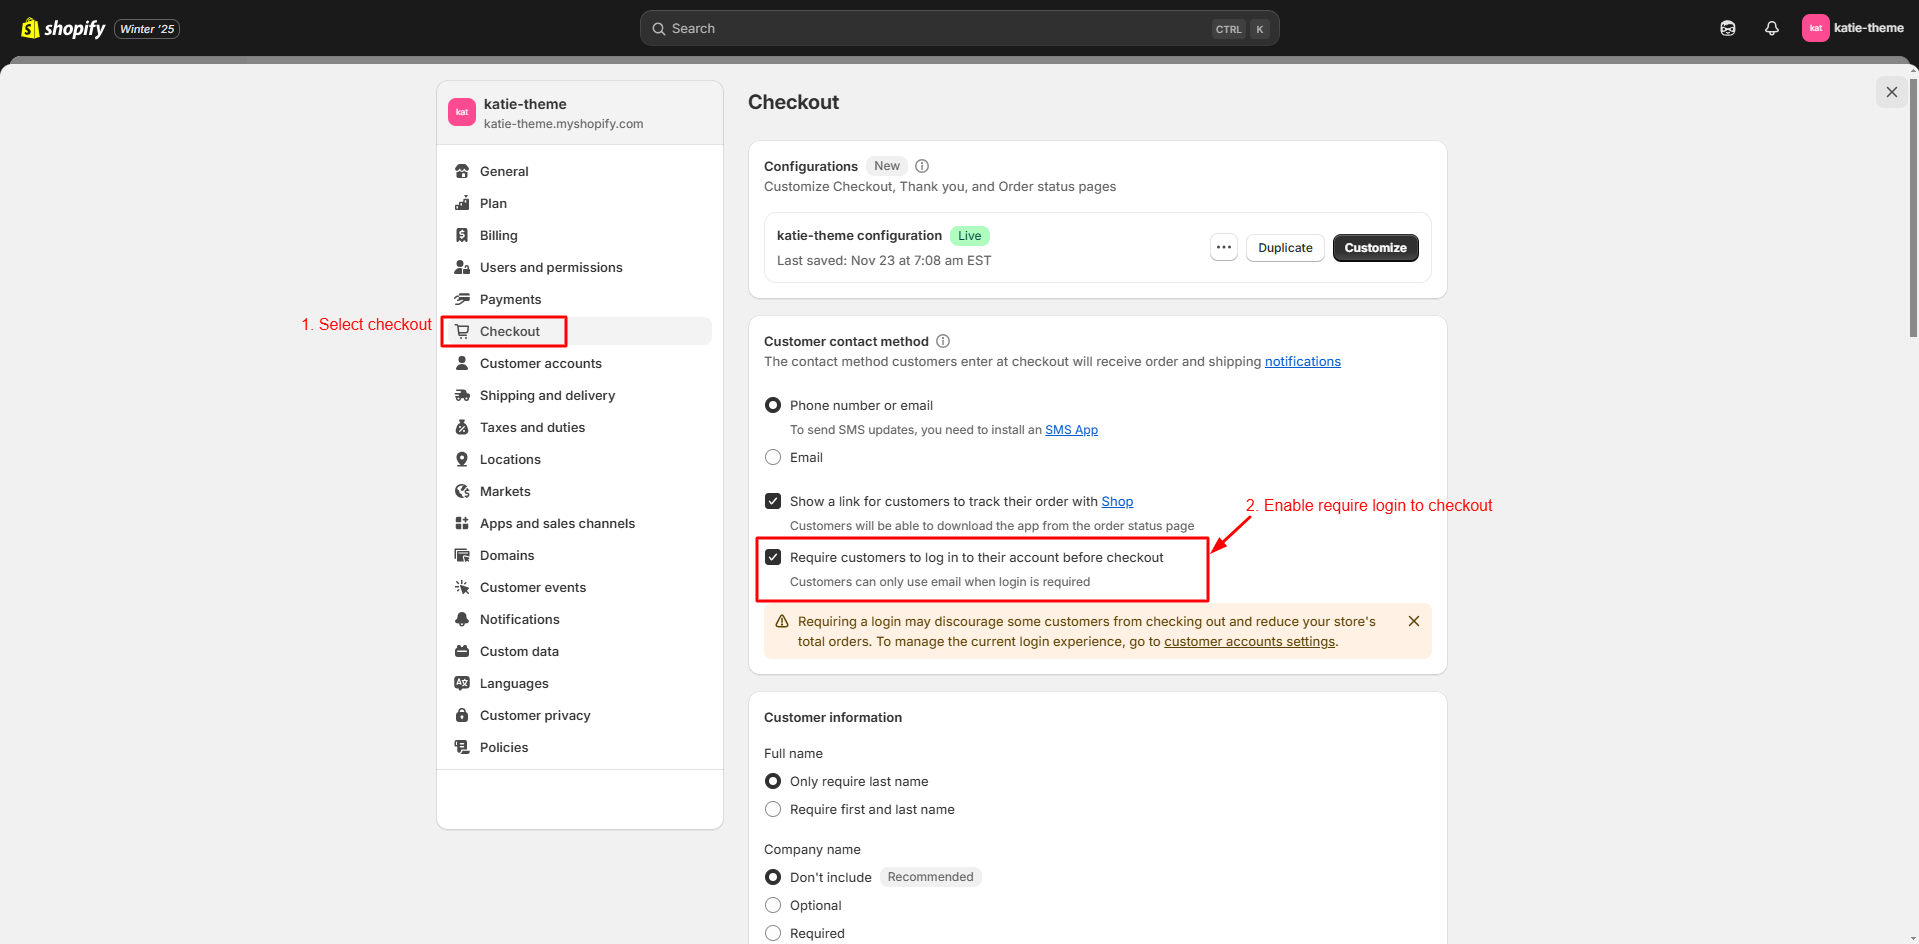Open Shipping and delivery settings

[x=547, y=395]
